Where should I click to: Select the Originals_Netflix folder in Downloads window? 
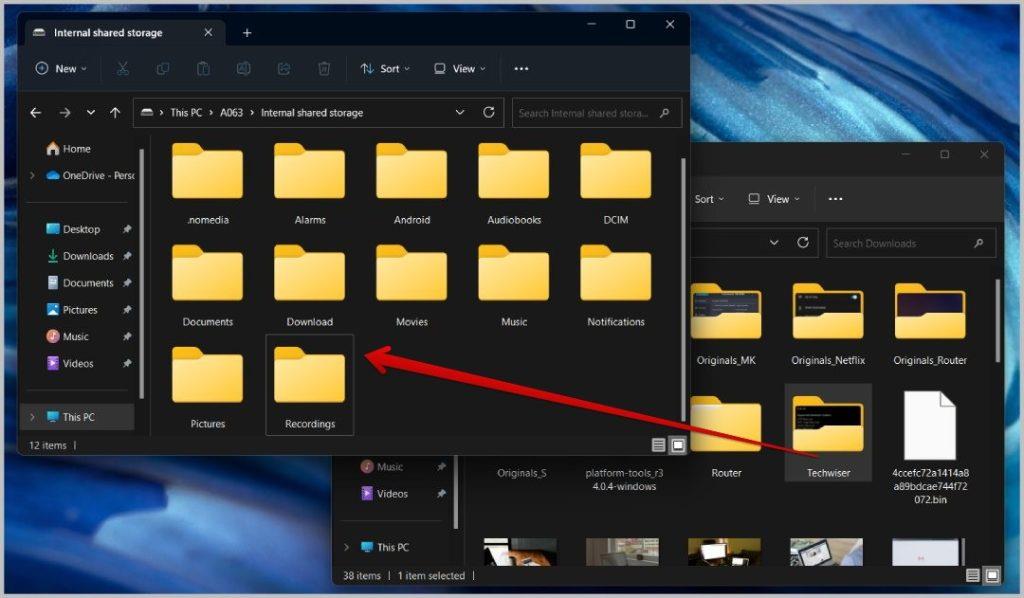coord(828,324)
